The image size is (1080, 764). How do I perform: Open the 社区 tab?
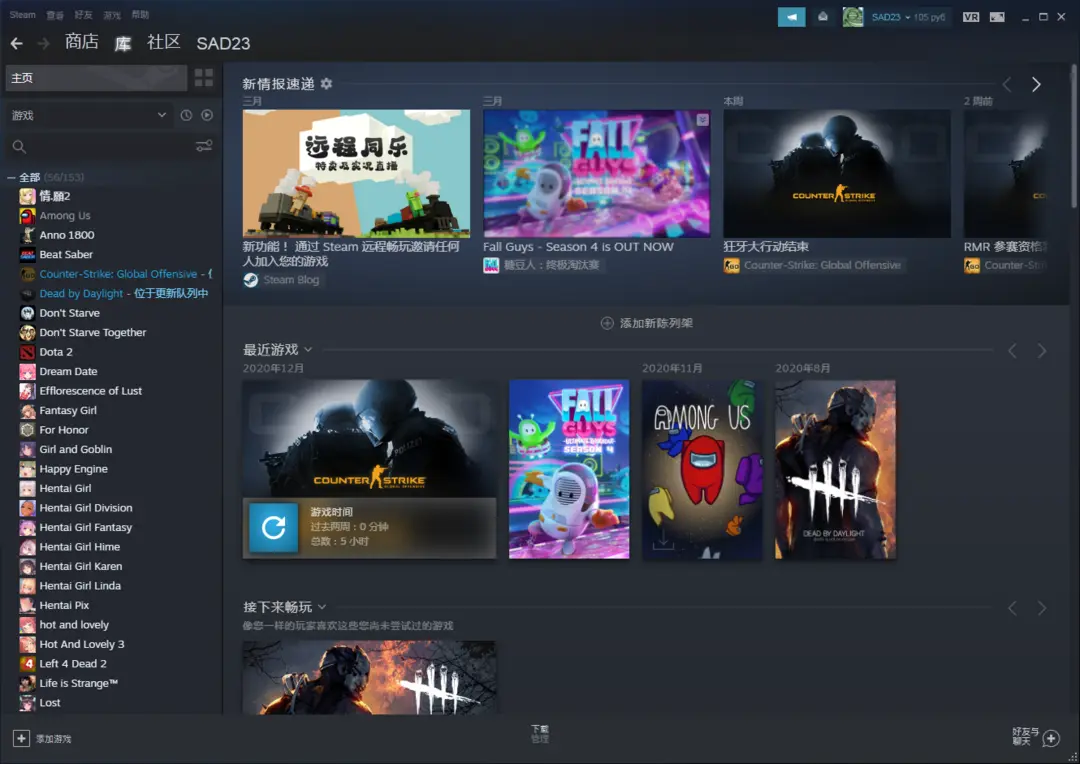163,42
